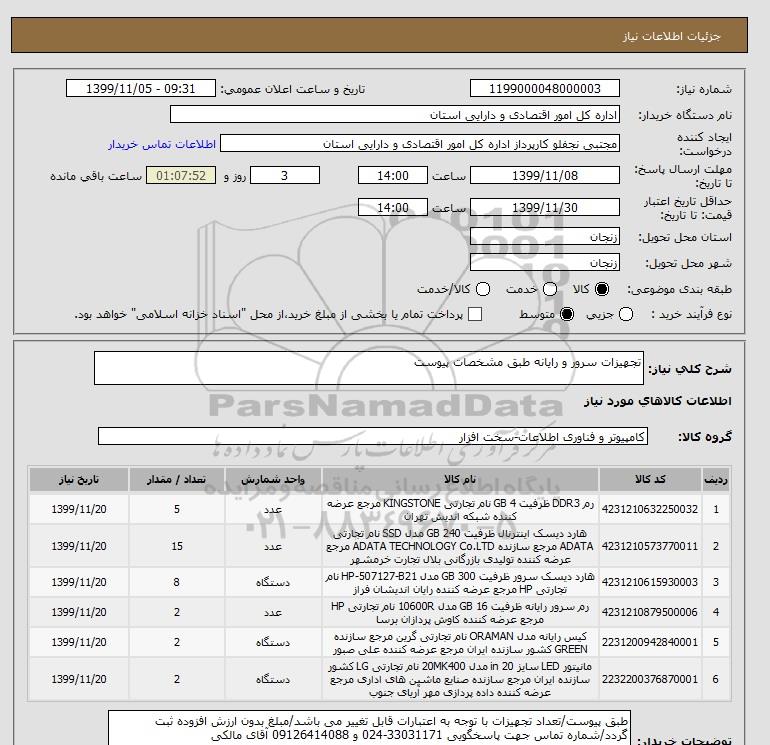Open the اطلاعات تماس خریدار link
The width and height of the screenshot is (770, 745).
(162, 144)
